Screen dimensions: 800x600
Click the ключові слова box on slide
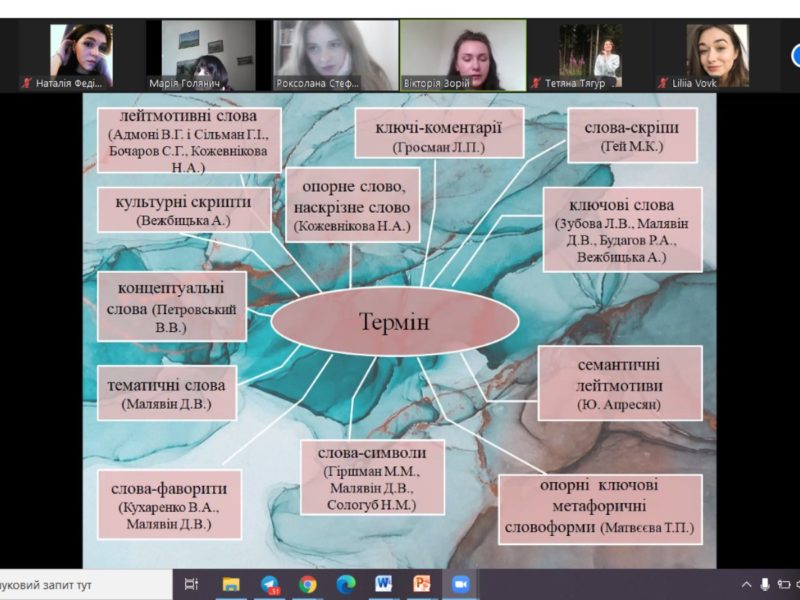point(621,229)
